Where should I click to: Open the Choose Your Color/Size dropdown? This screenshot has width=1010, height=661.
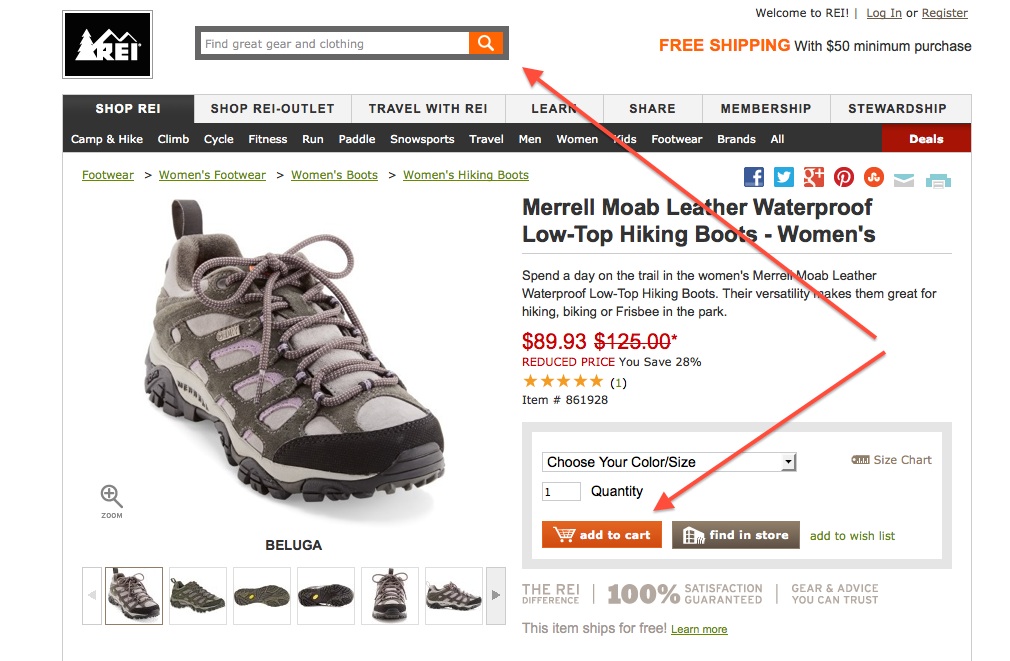point(669,461)
